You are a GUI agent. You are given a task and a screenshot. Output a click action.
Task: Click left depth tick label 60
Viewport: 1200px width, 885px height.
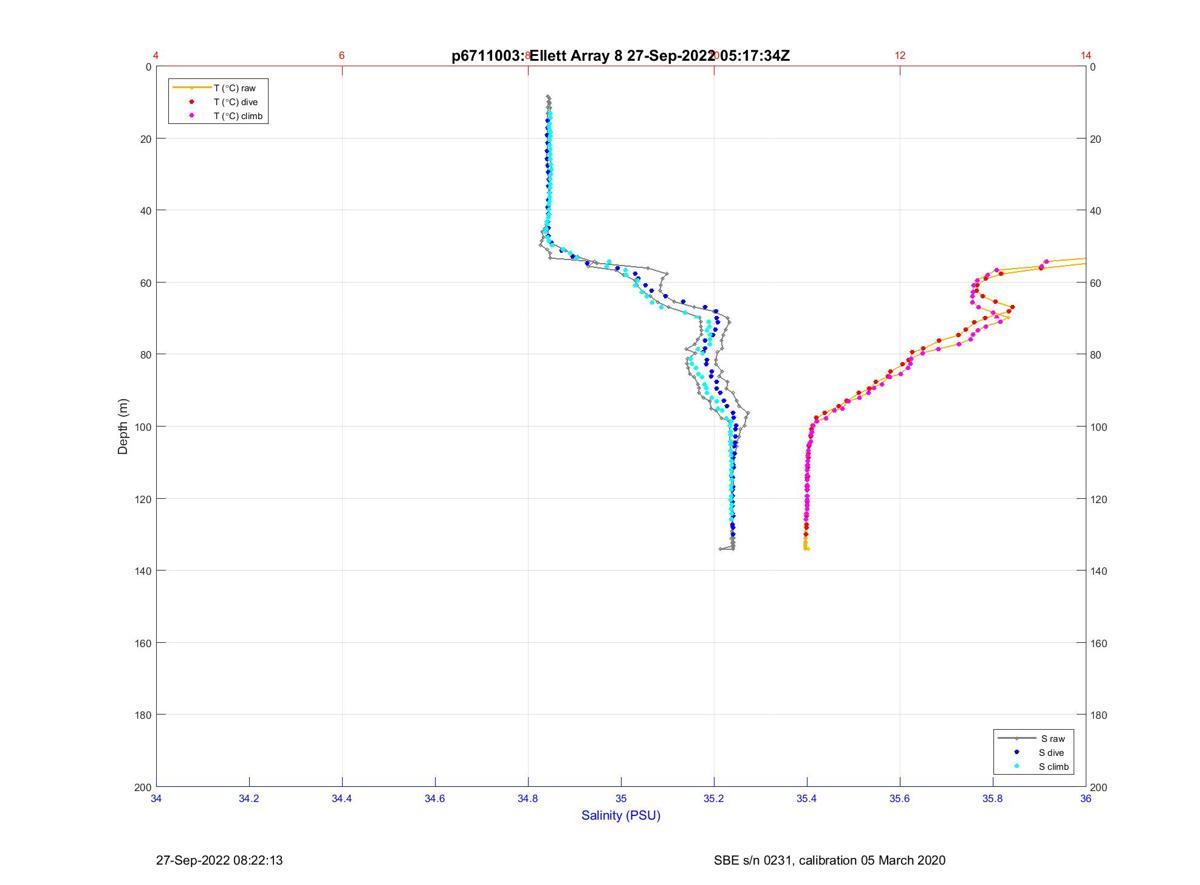coord(145,283)
